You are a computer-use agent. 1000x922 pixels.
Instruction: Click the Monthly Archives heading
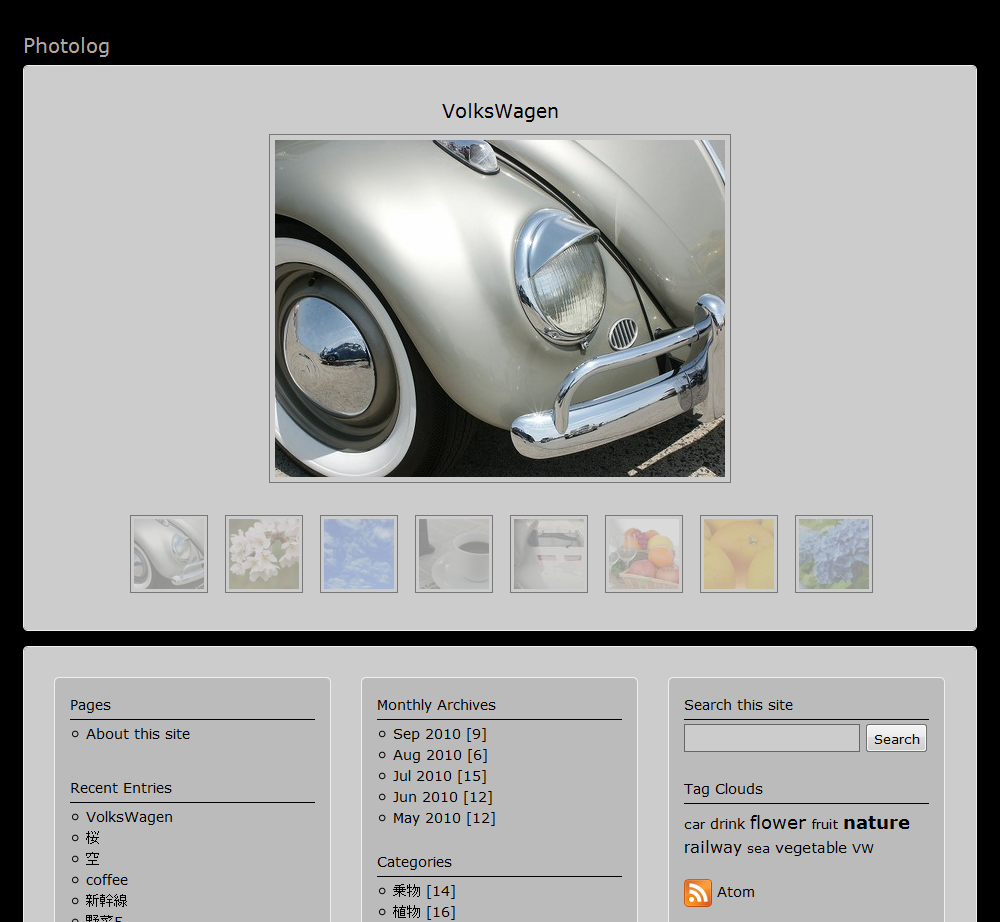click(436, 705)
